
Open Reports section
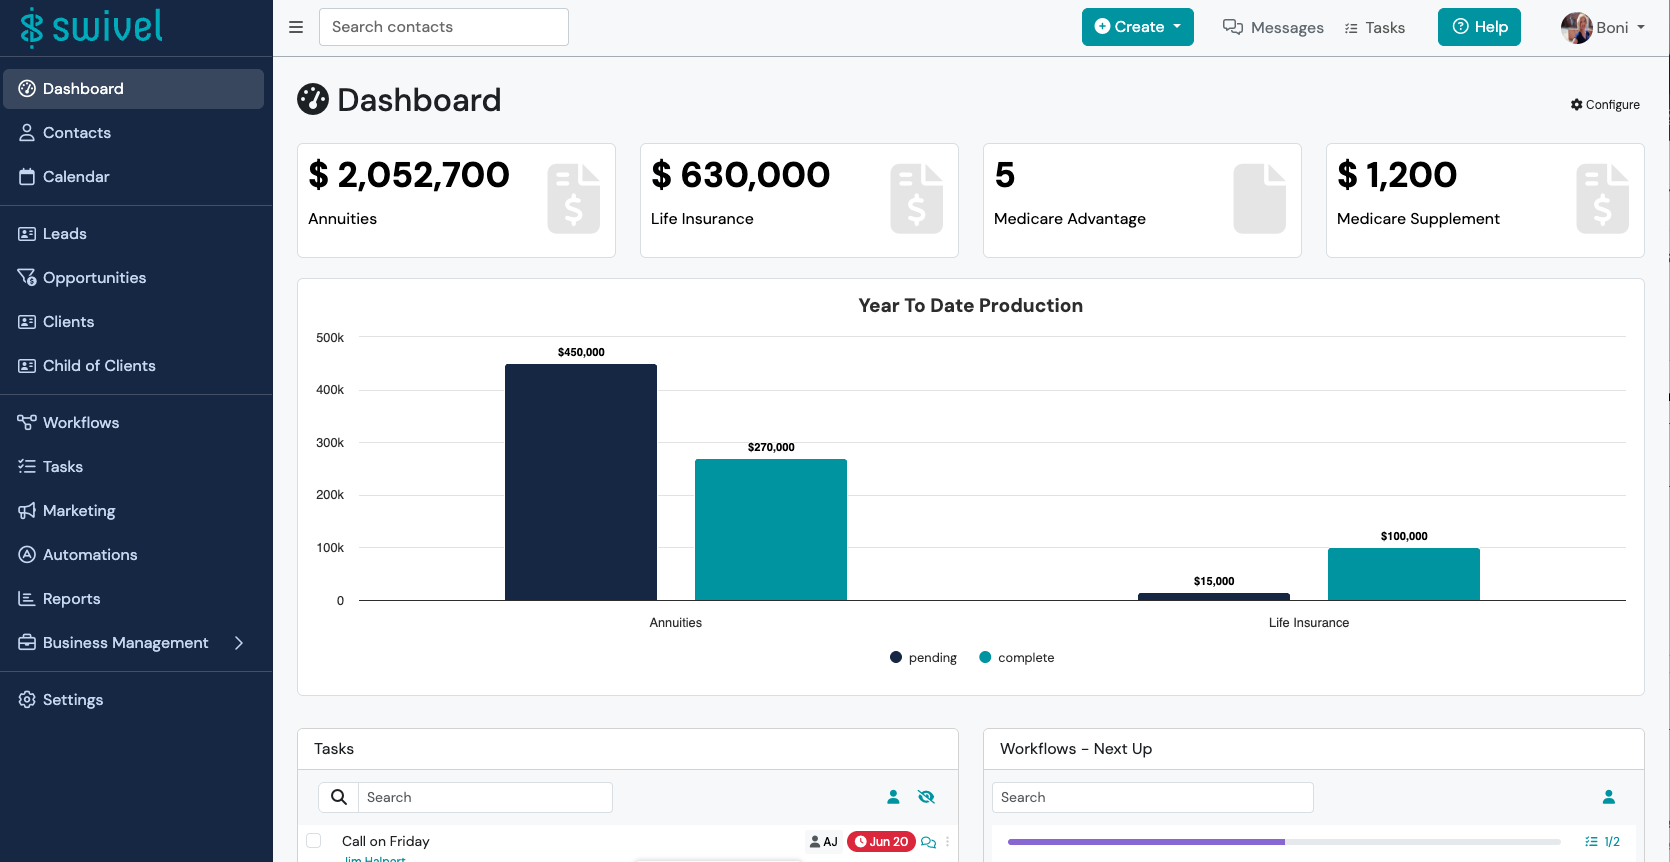pyautogui.click(x=134, y=599)
